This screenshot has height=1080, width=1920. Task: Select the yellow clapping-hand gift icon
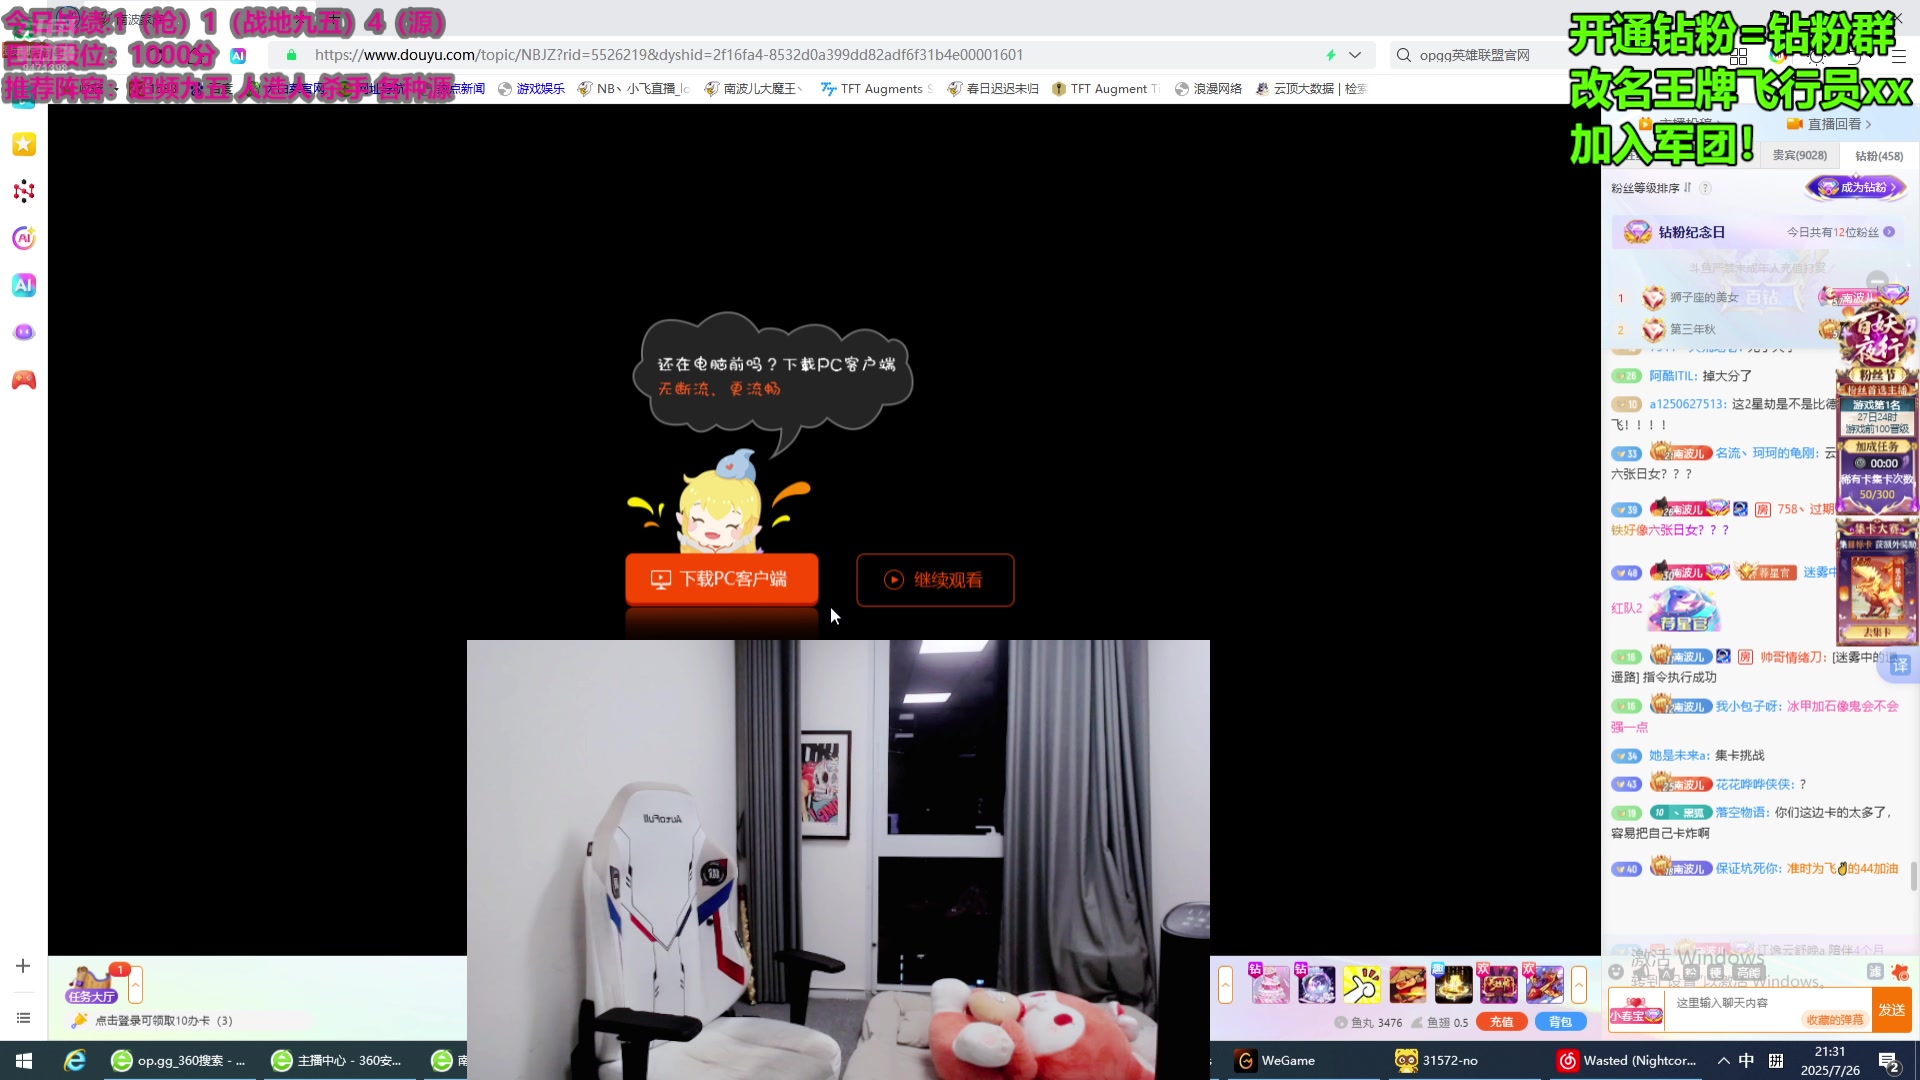pyautogui.click(x=1362, y=985)
